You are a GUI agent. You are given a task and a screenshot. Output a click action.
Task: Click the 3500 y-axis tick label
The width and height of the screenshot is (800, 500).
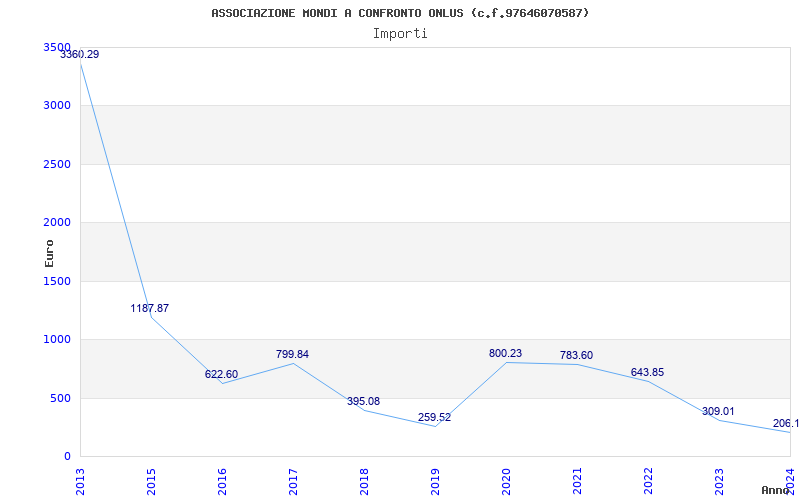pos(57,47)
